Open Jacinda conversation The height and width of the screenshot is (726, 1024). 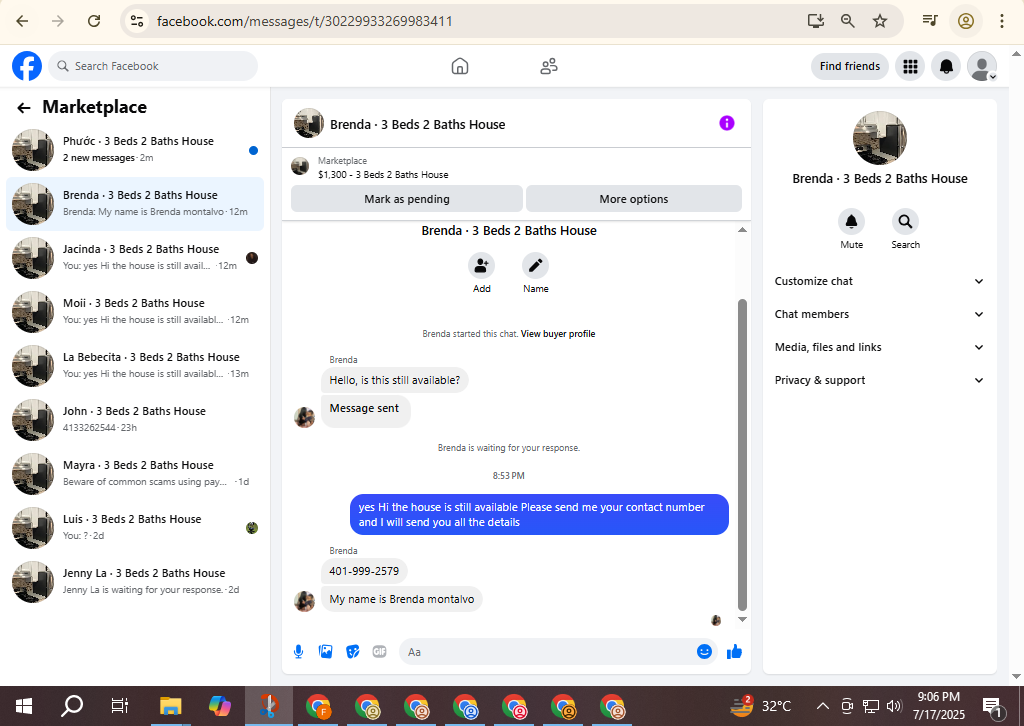tap(135, 258)
